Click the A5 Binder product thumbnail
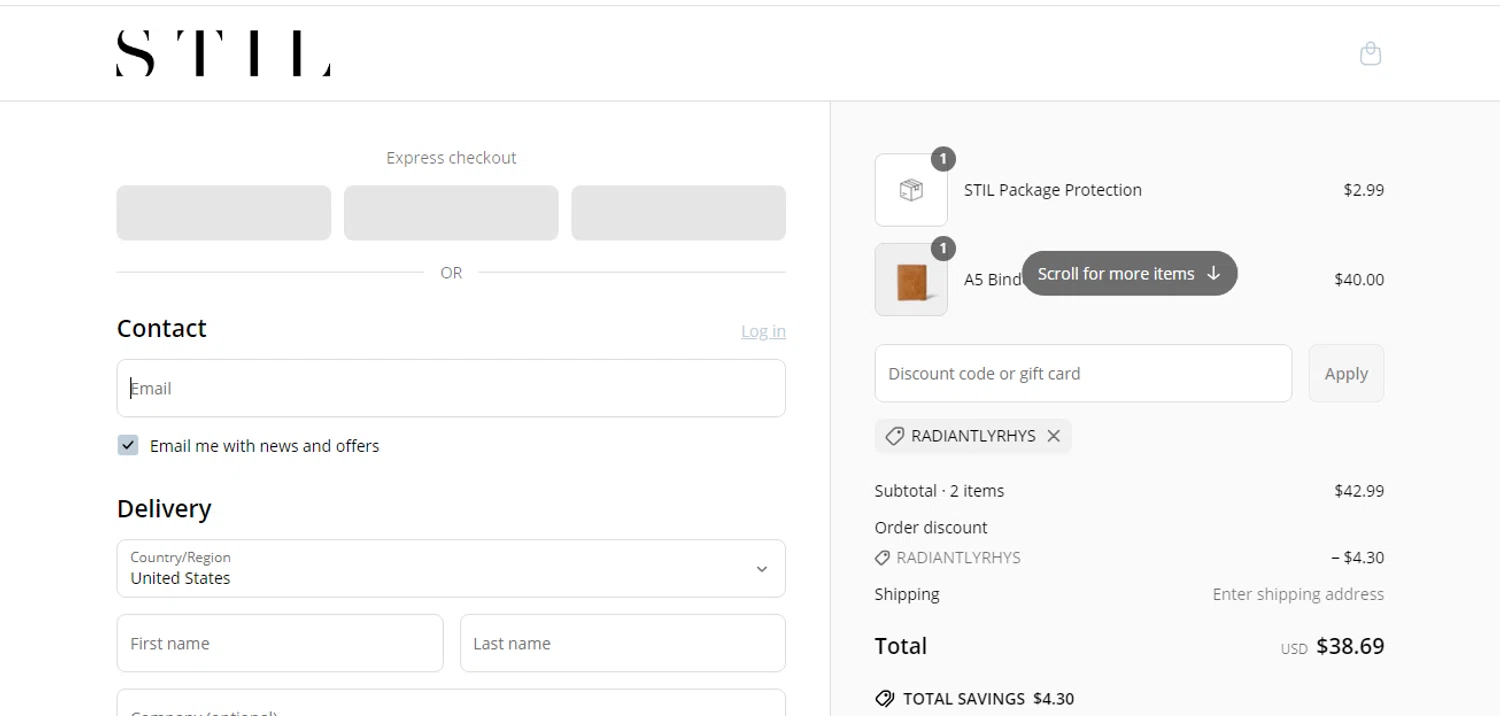The image size is (1500, 716). pyautogui.click(x=911, y=280)
